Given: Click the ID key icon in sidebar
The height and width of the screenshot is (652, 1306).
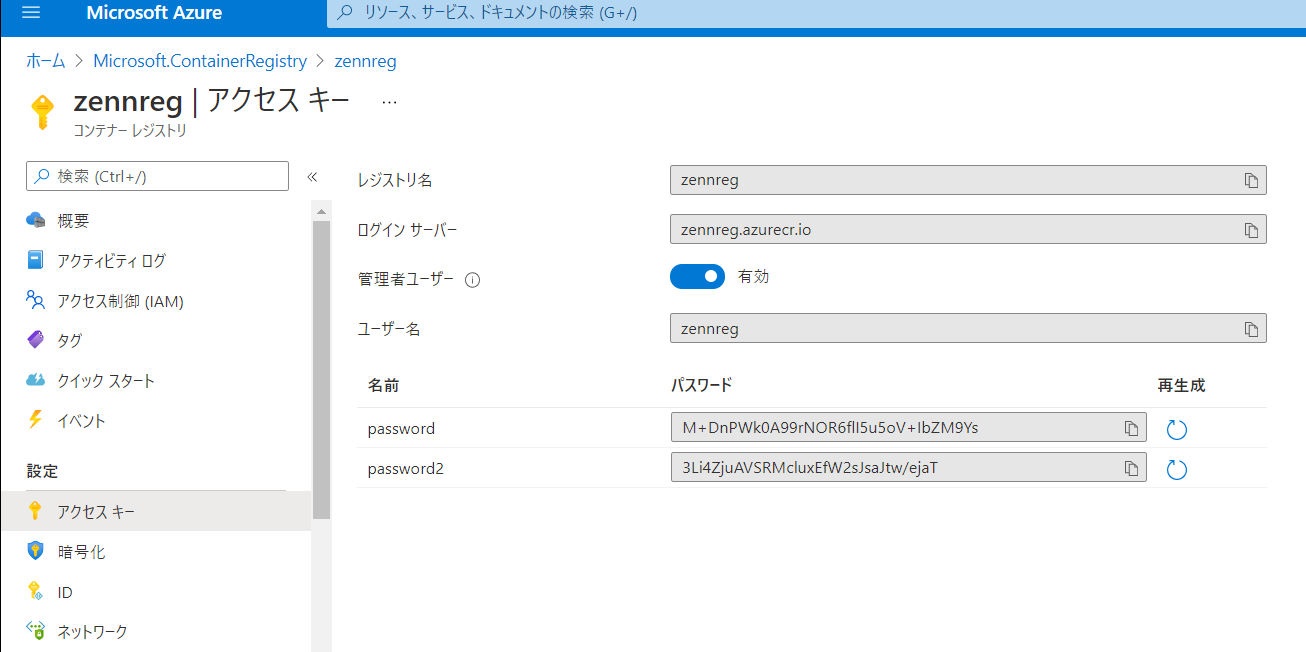Looking at the screenshot, I should click(x=36, y=591).
